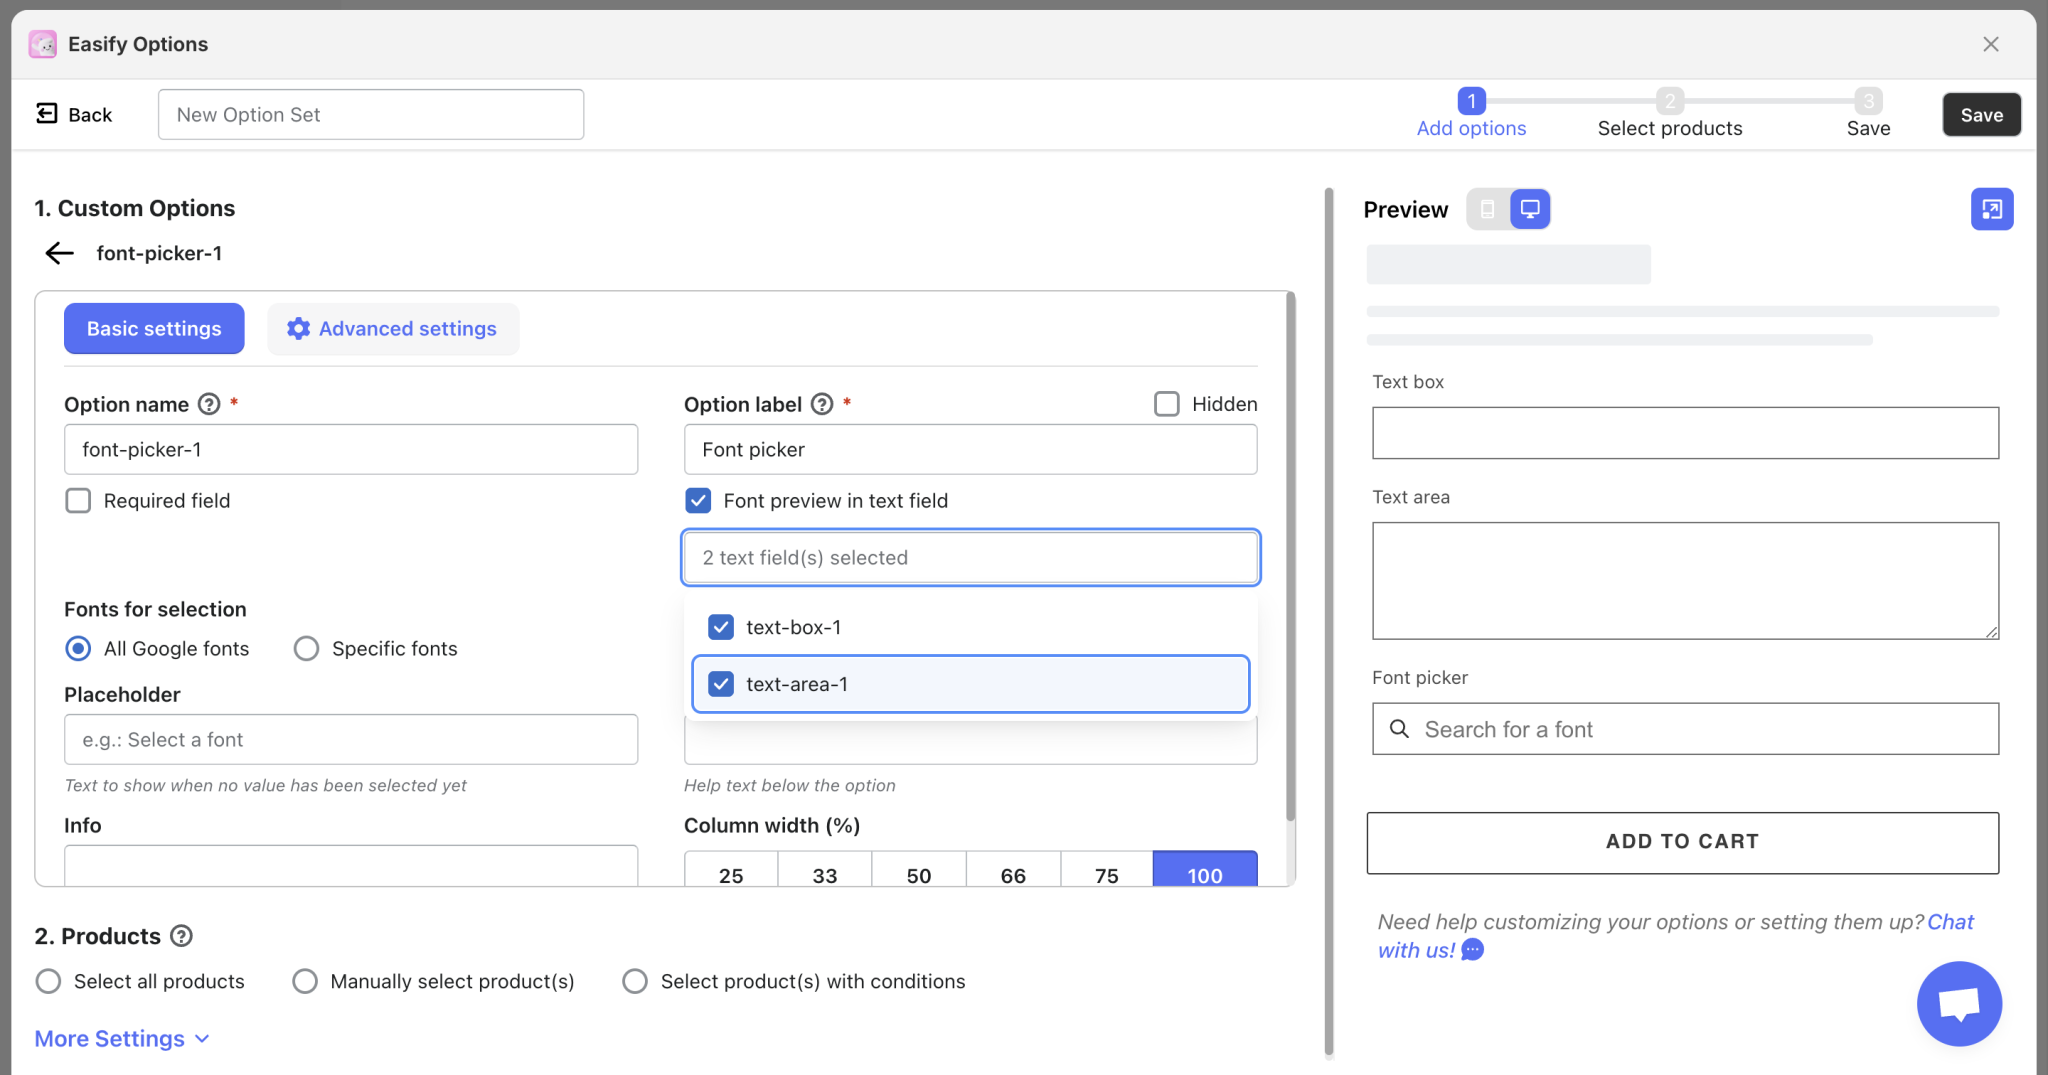Click help icon beside Products heading
2048x1075 pixels.
click(181, 936)
